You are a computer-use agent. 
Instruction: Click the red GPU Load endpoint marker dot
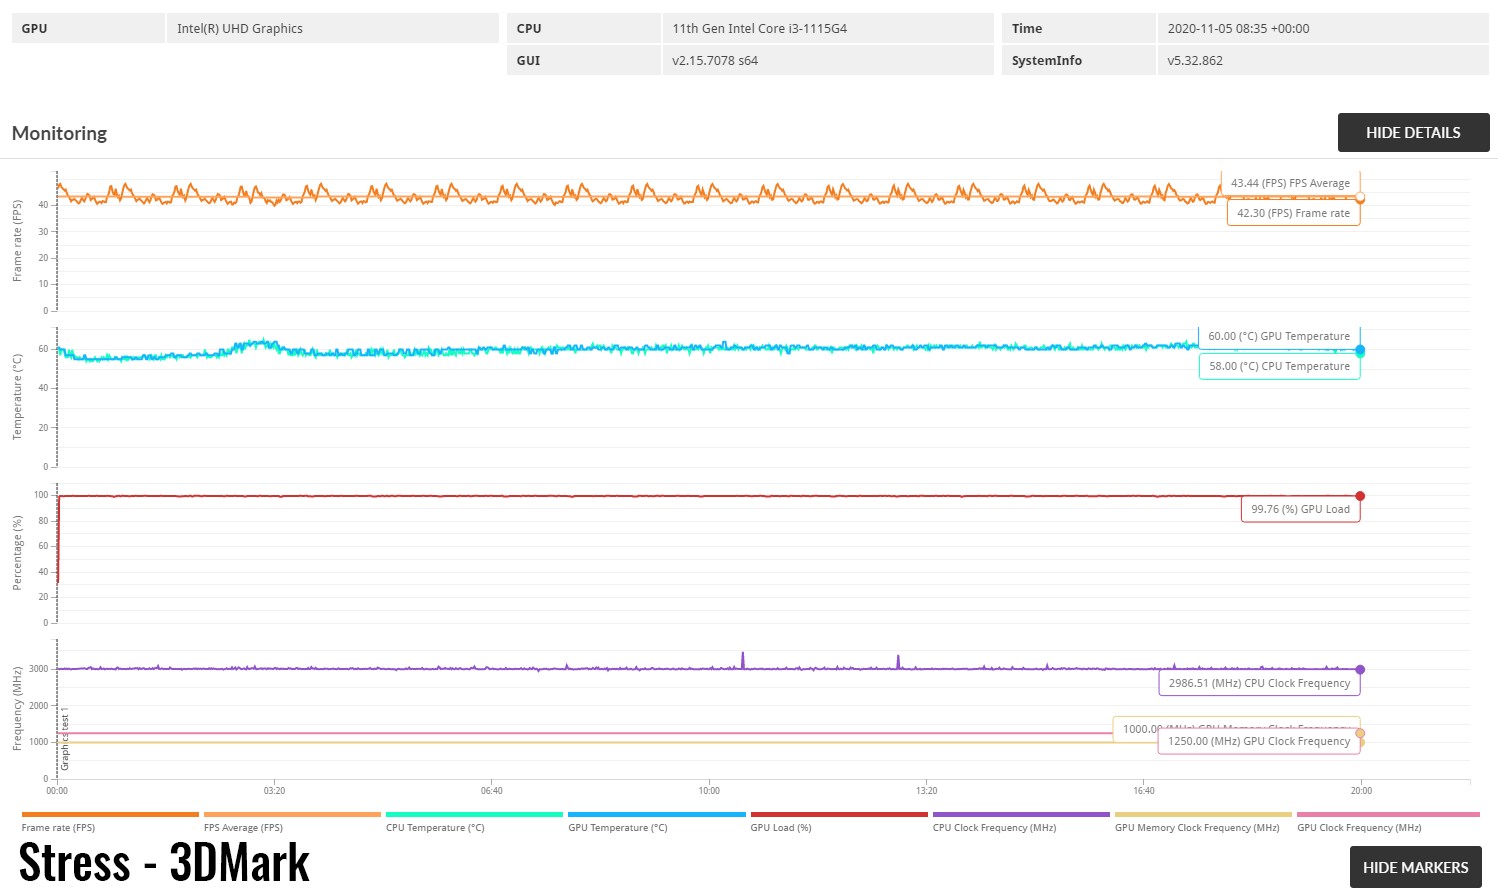1360,496
